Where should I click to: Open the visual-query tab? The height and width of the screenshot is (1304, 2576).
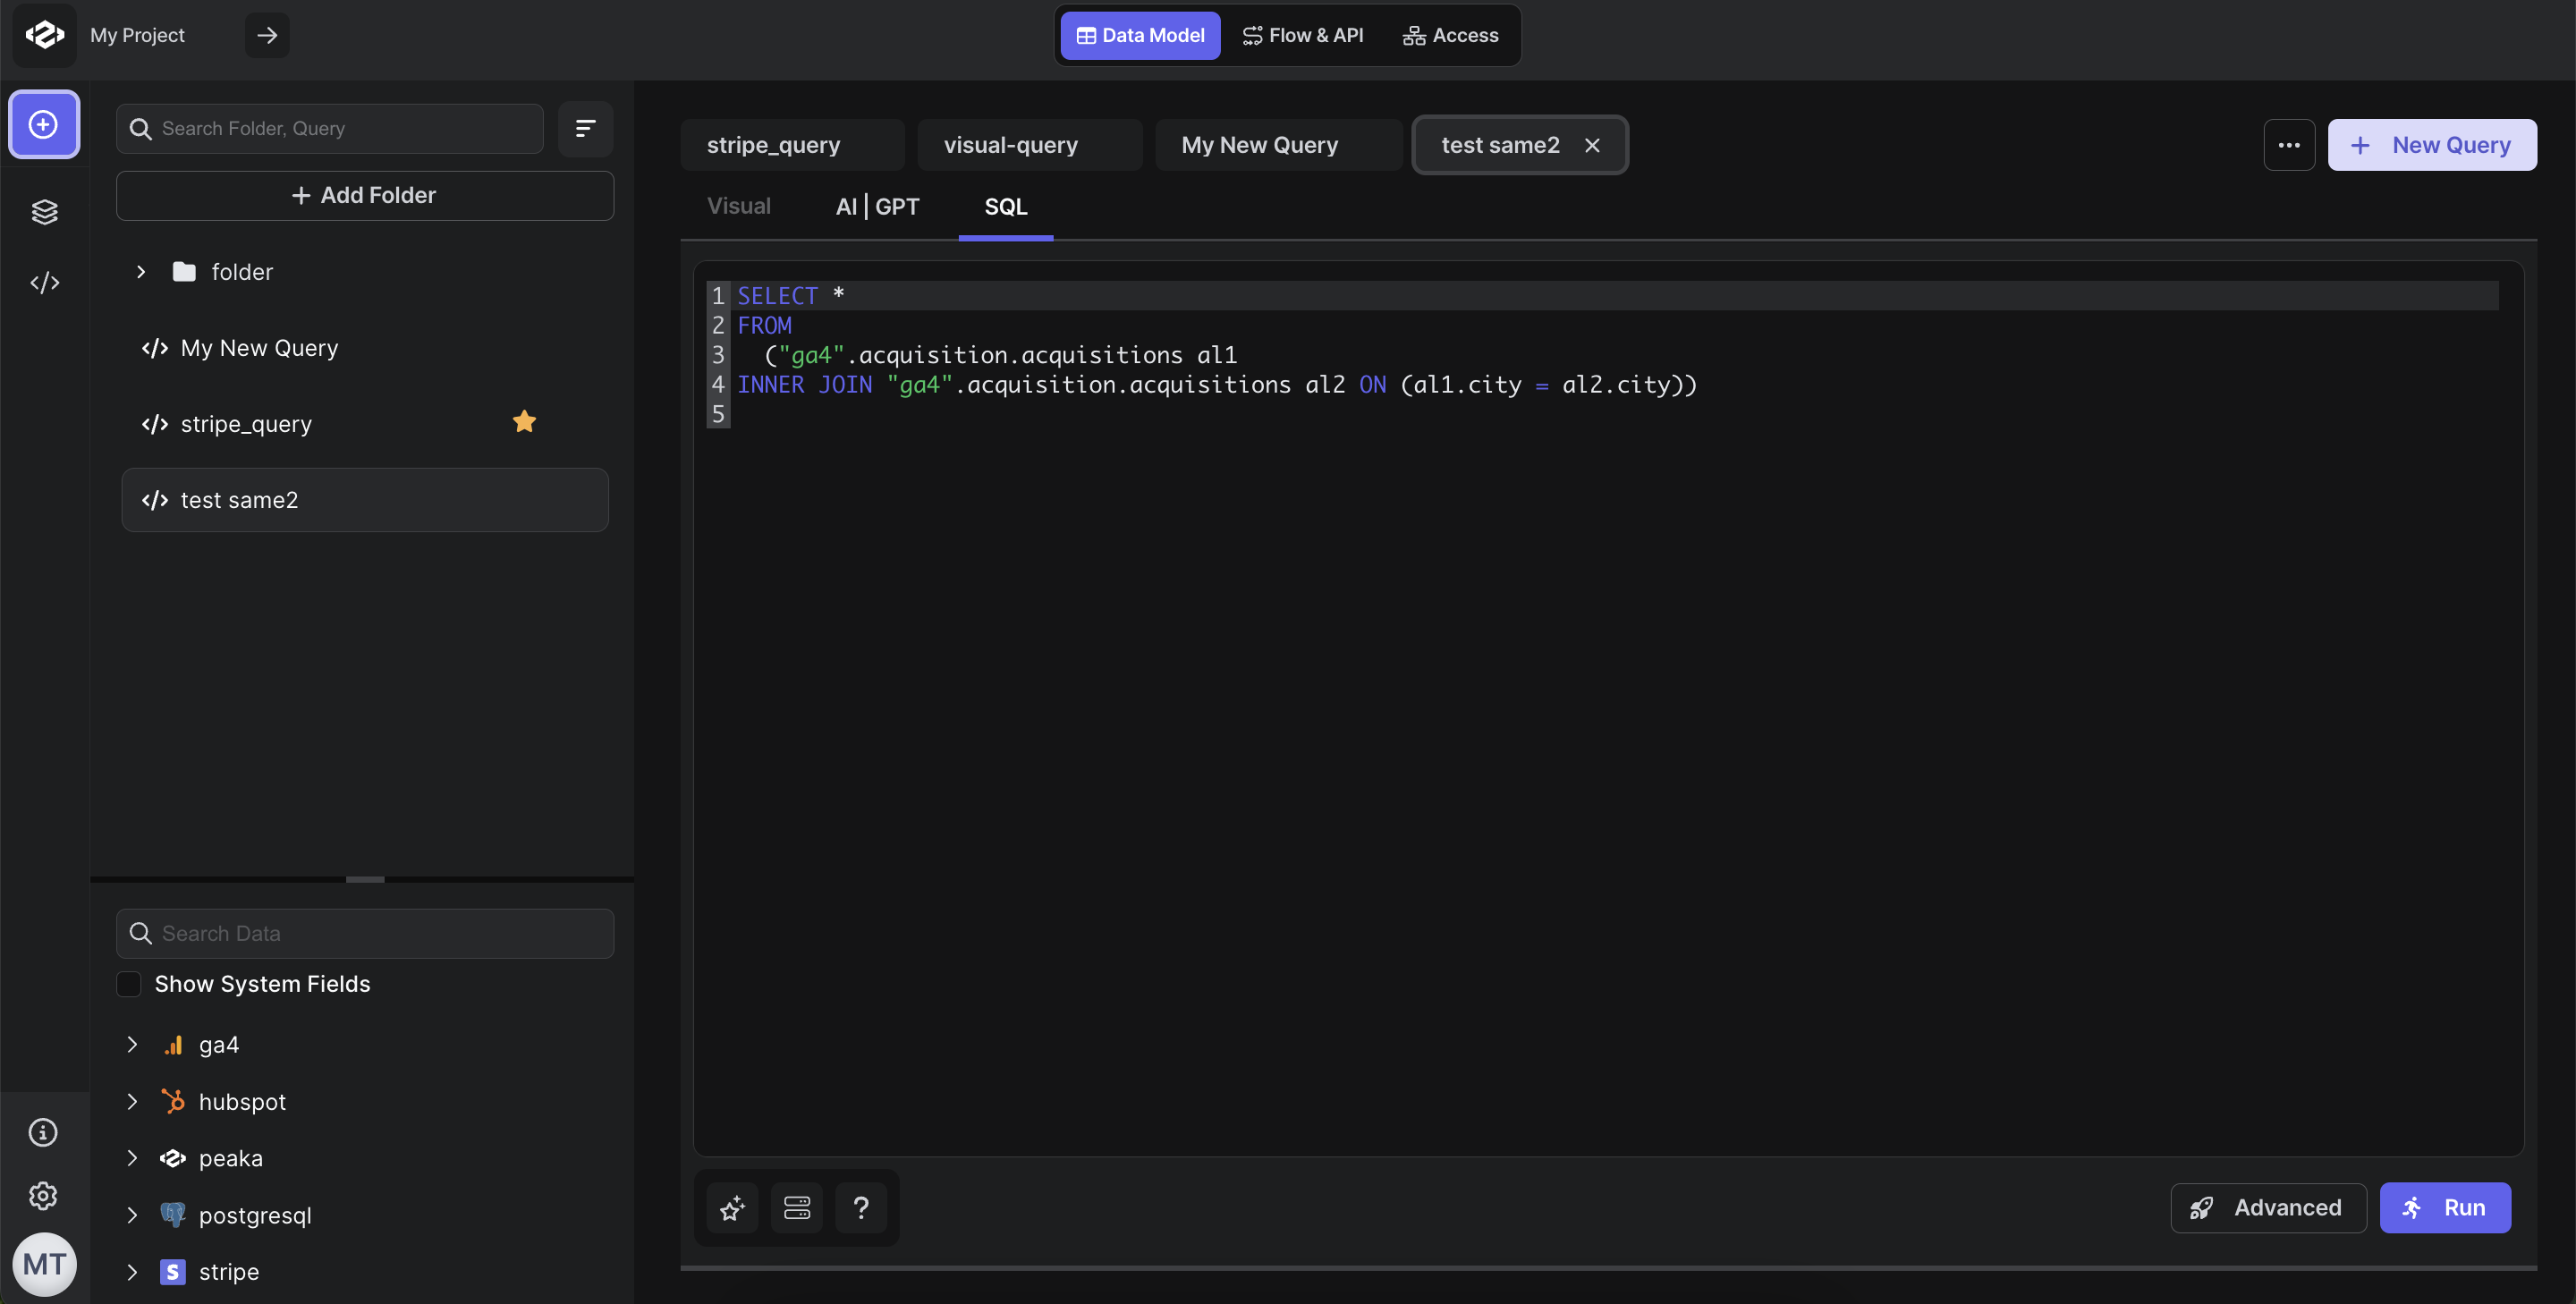[1029, 145]
